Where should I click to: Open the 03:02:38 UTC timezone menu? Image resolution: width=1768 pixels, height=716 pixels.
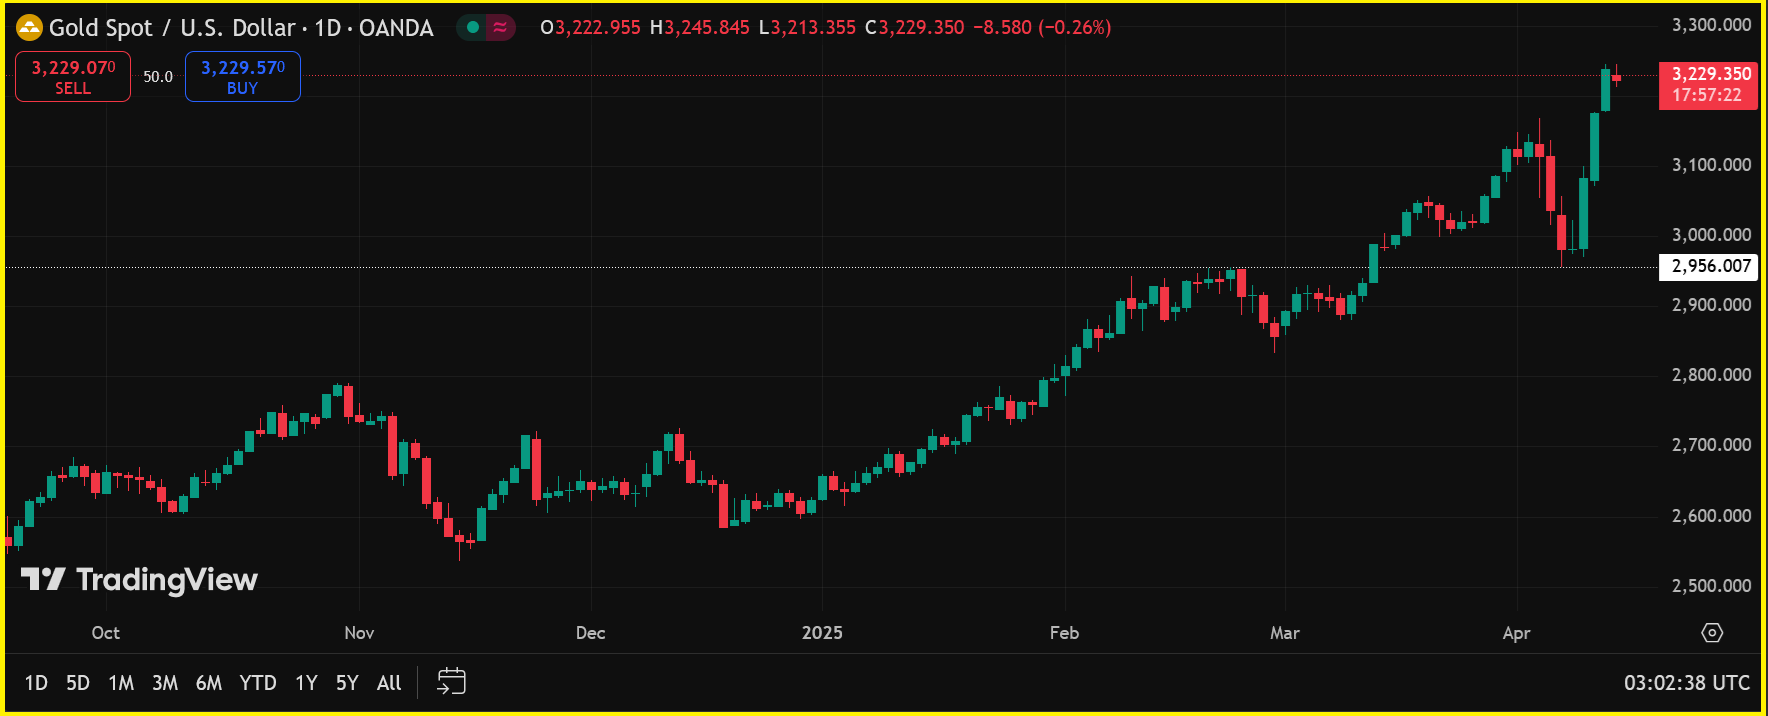pos(1686,683)
